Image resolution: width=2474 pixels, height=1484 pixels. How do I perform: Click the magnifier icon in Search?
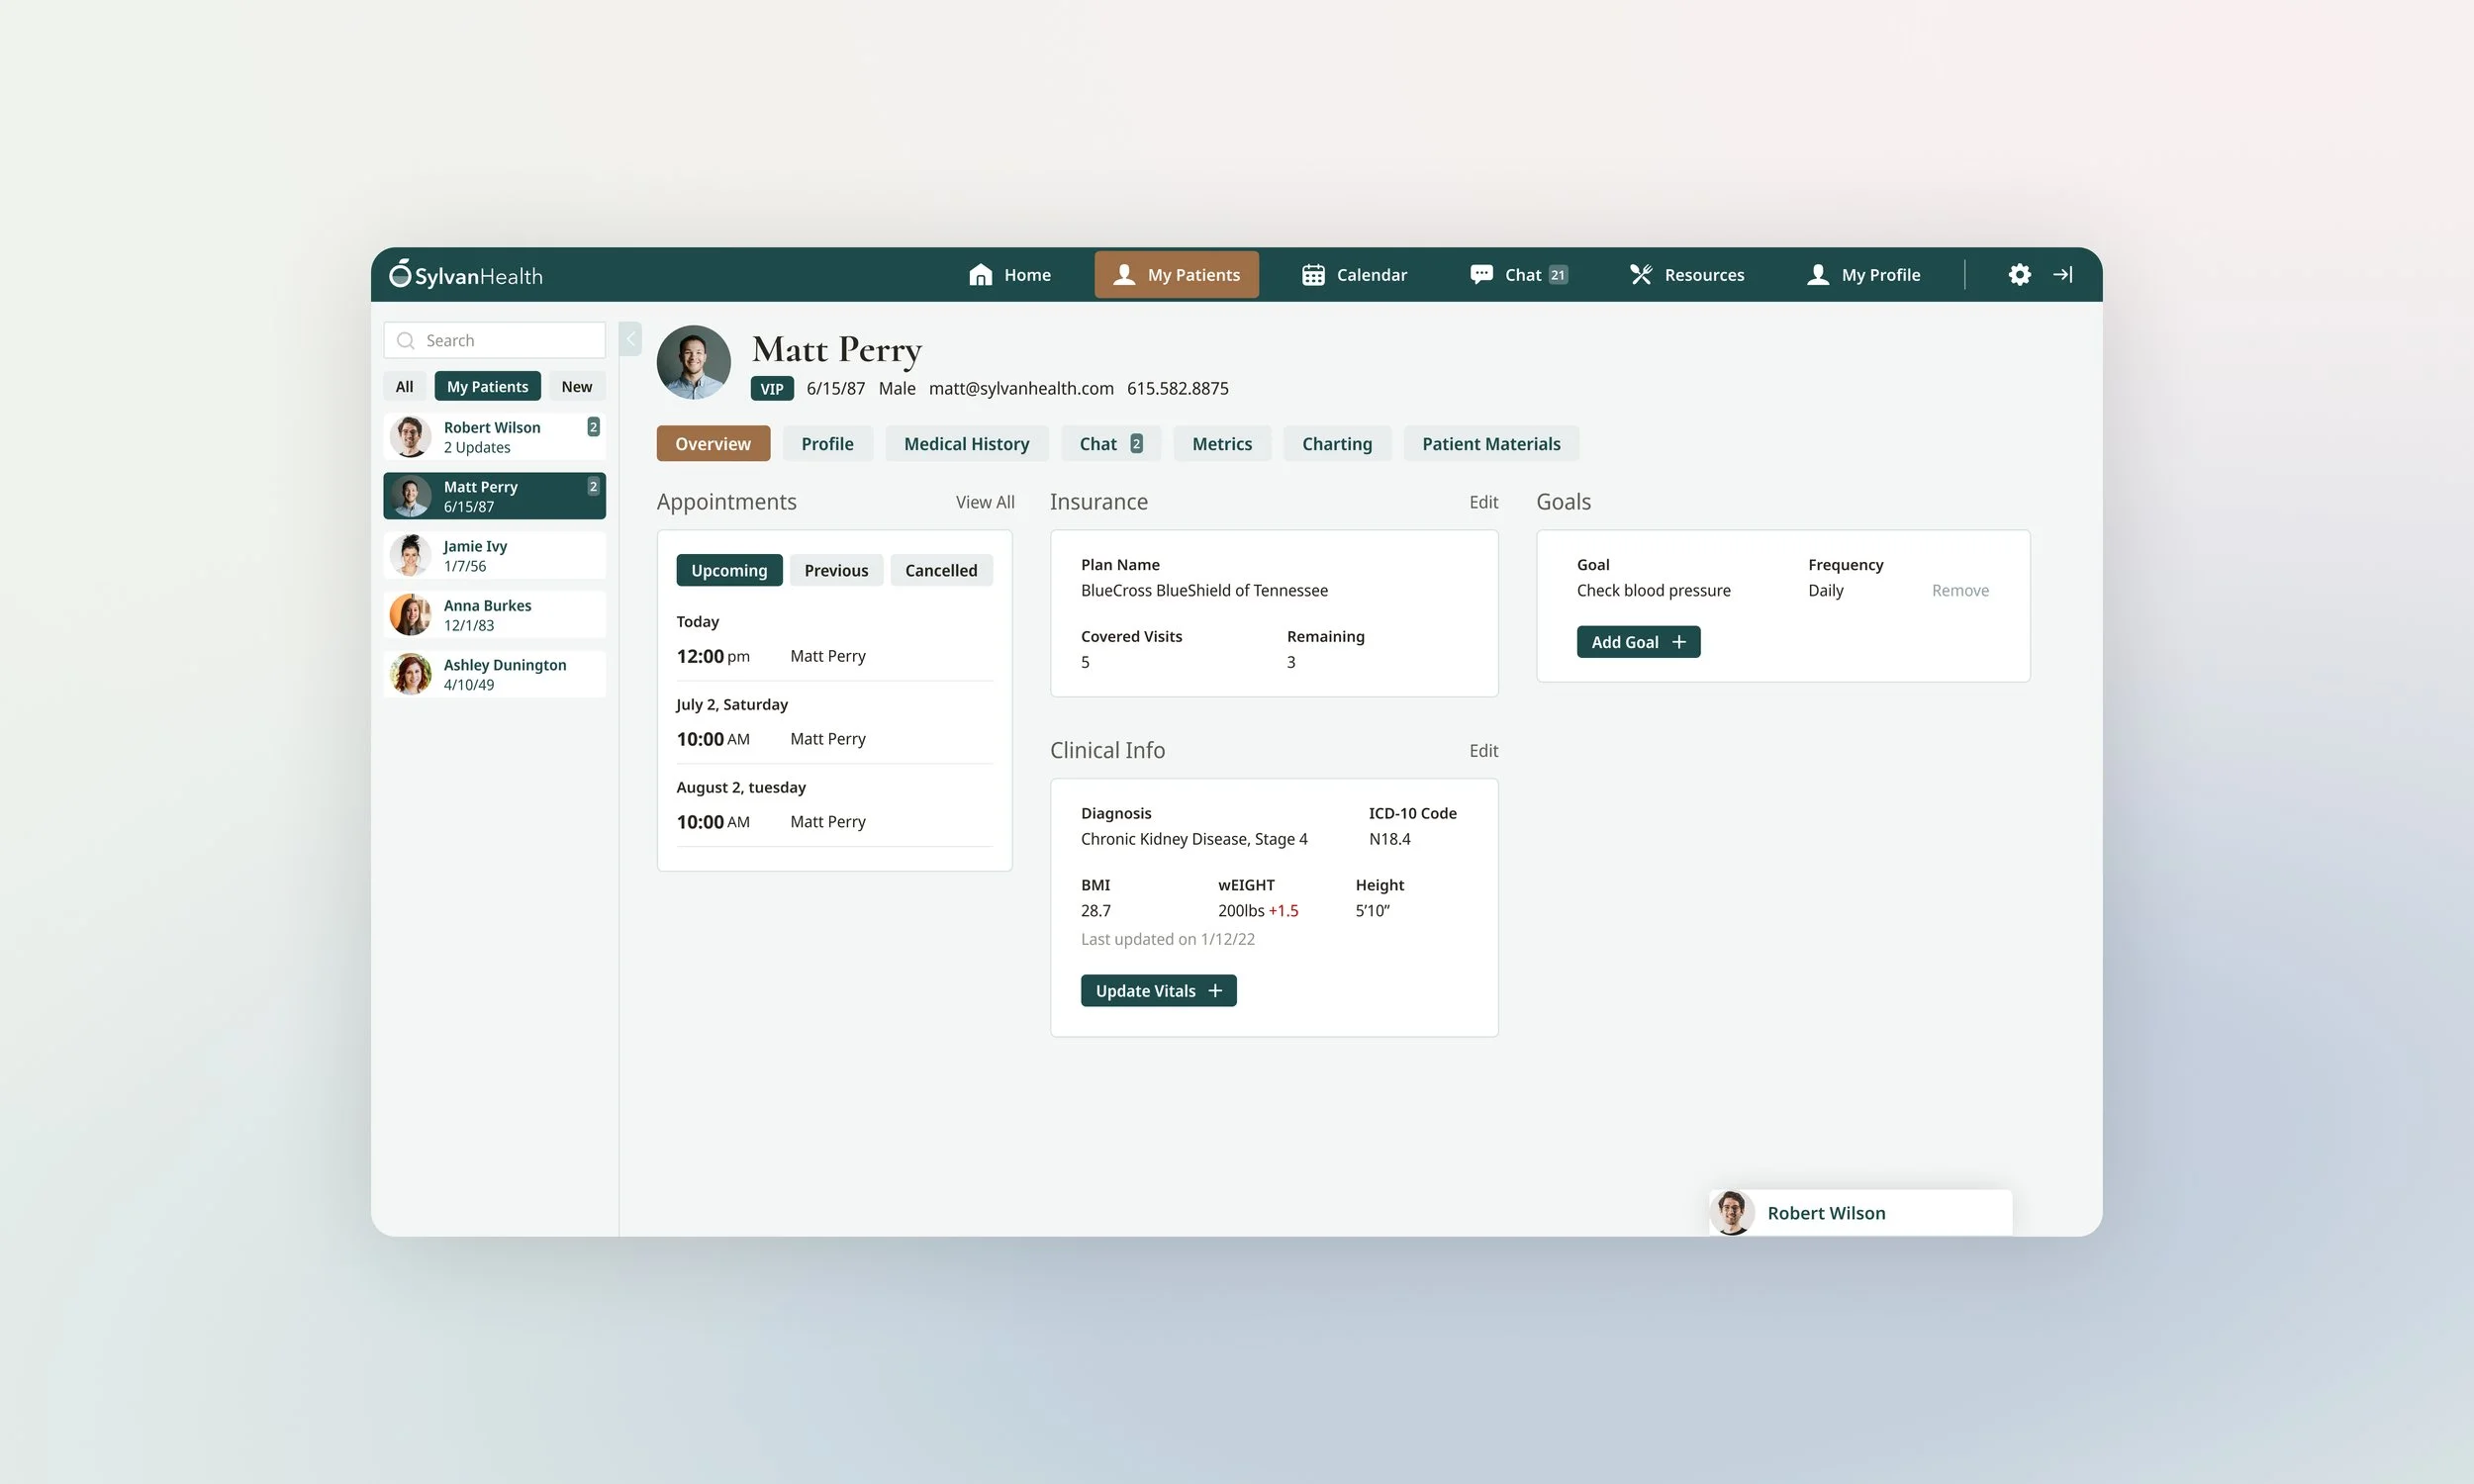405,340
